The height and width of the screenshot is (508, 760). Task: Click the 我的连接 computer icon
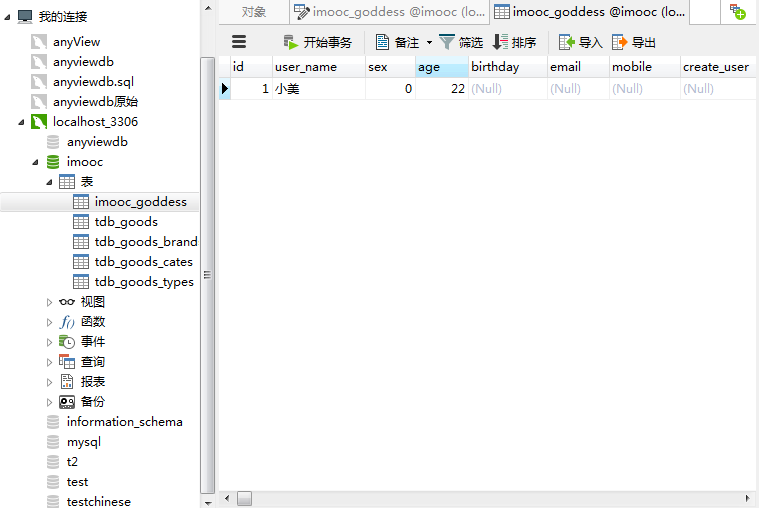25,16
